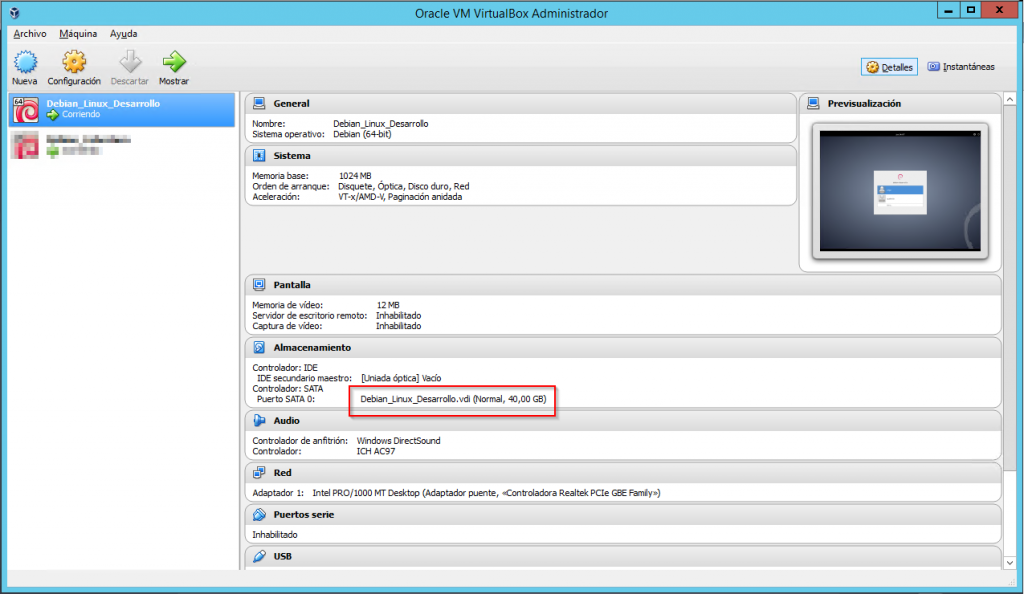This screenshot has width=1024, height=594.
Task: Open the Ayuda menu
Action: tap(123, 33)
